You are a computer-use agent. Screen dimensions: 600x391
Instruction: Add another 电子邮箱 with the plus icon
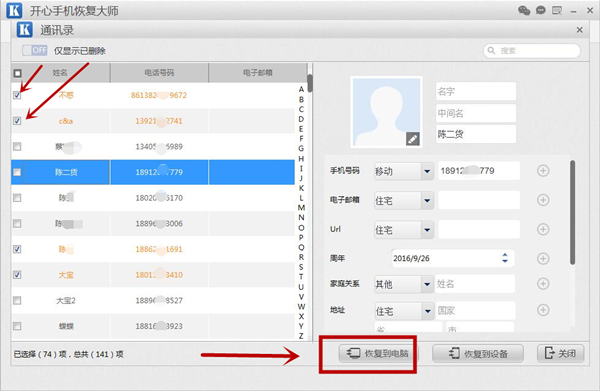click(x=543, y=200)
